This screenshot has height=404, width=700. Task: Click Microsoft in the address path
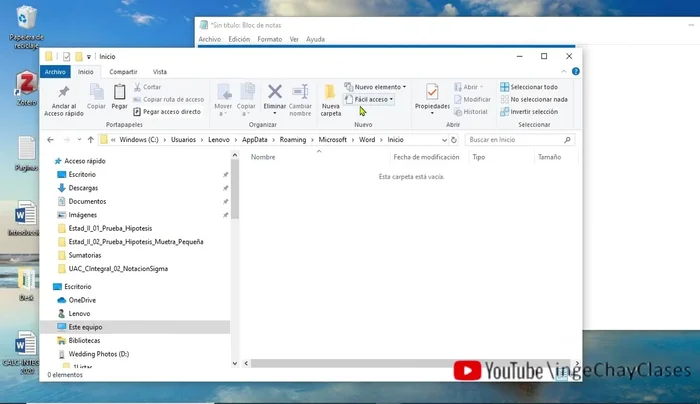333,140
